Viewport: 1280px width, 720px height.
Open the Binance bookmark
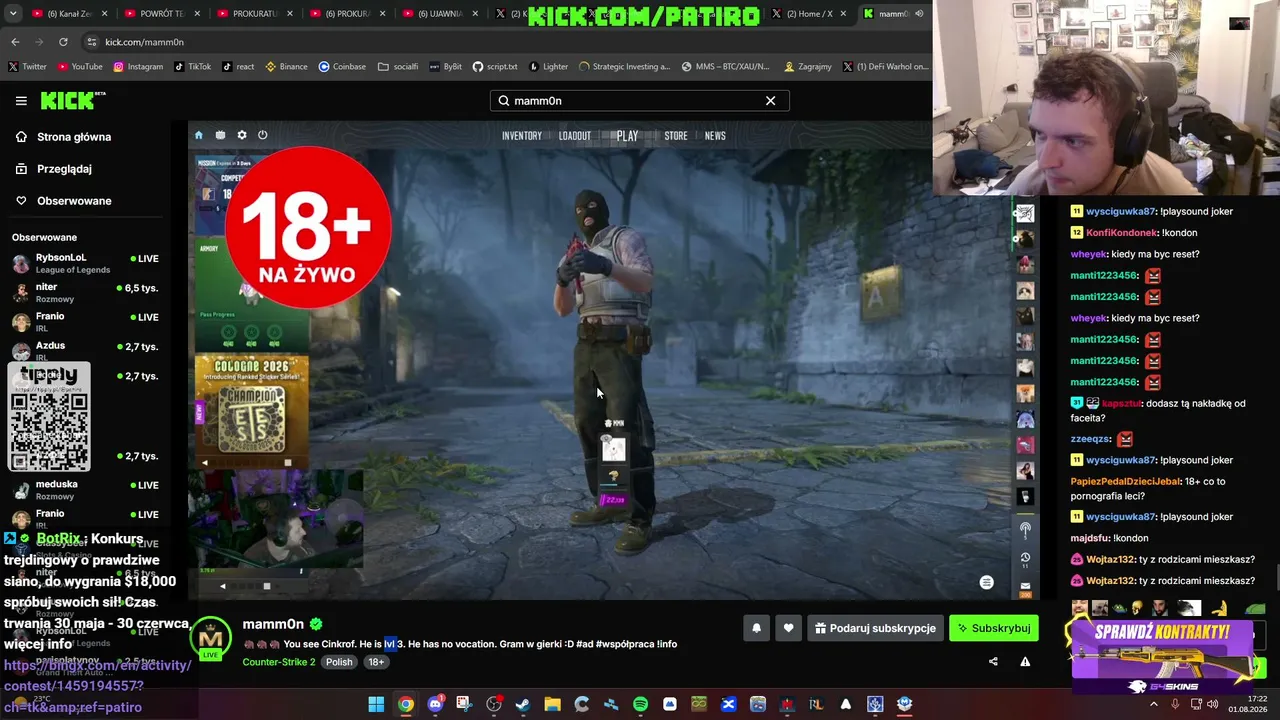coord(286,67)
